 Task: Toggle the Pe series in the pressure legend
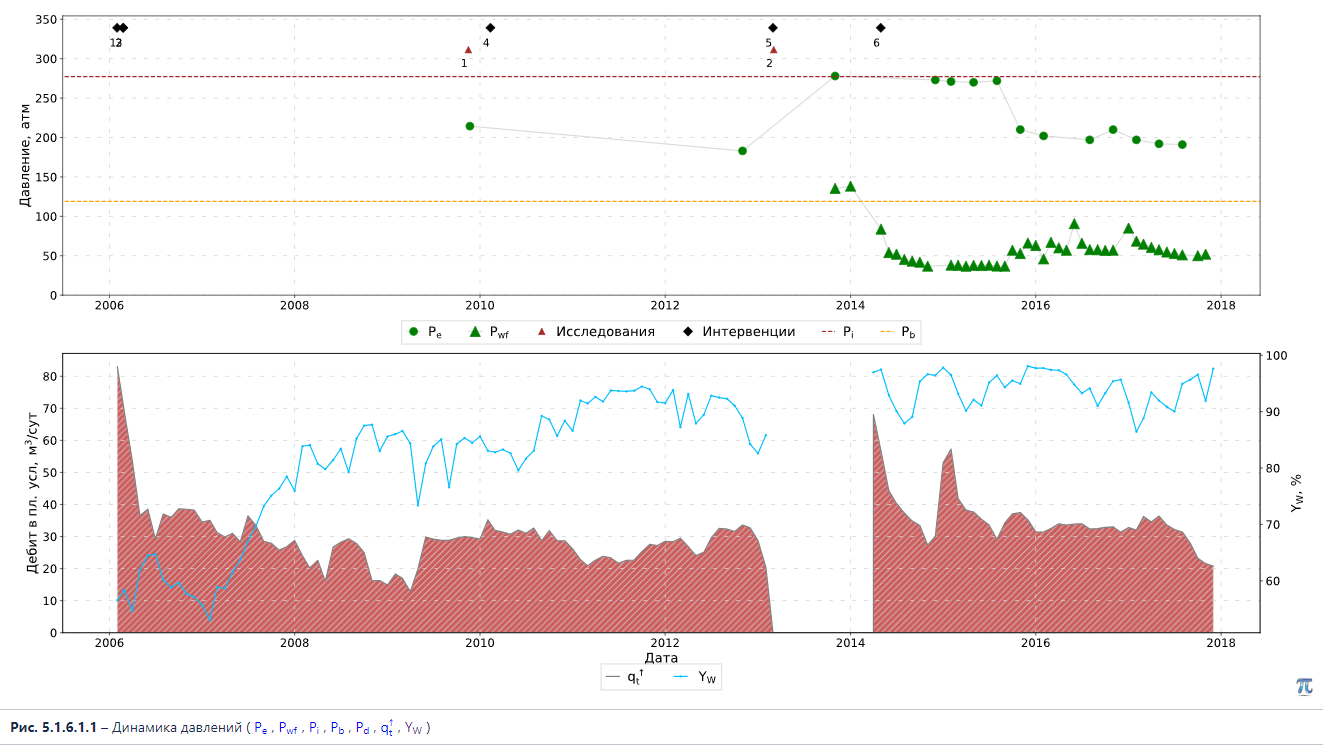pyautogui.click(x=424, y=332)
